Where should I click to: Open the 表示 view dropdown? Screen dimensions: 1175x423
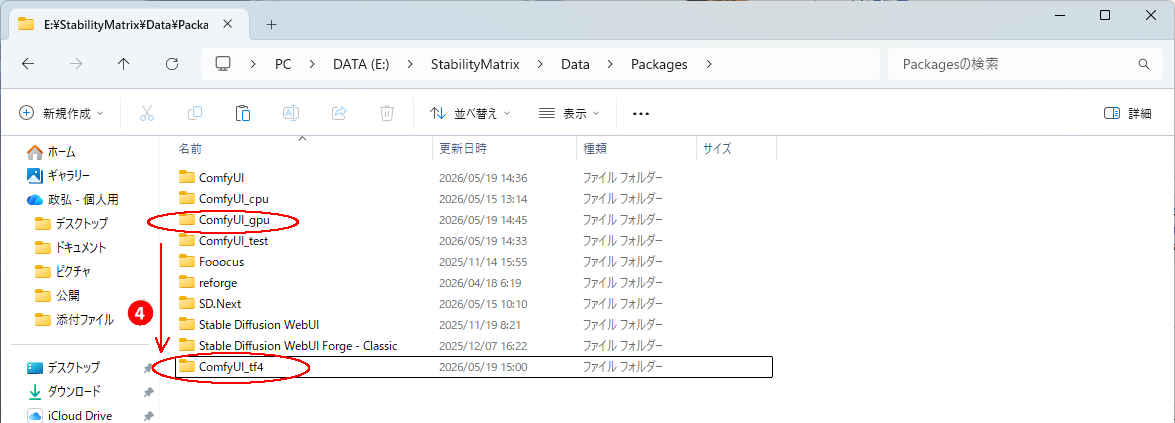point(570,113)
